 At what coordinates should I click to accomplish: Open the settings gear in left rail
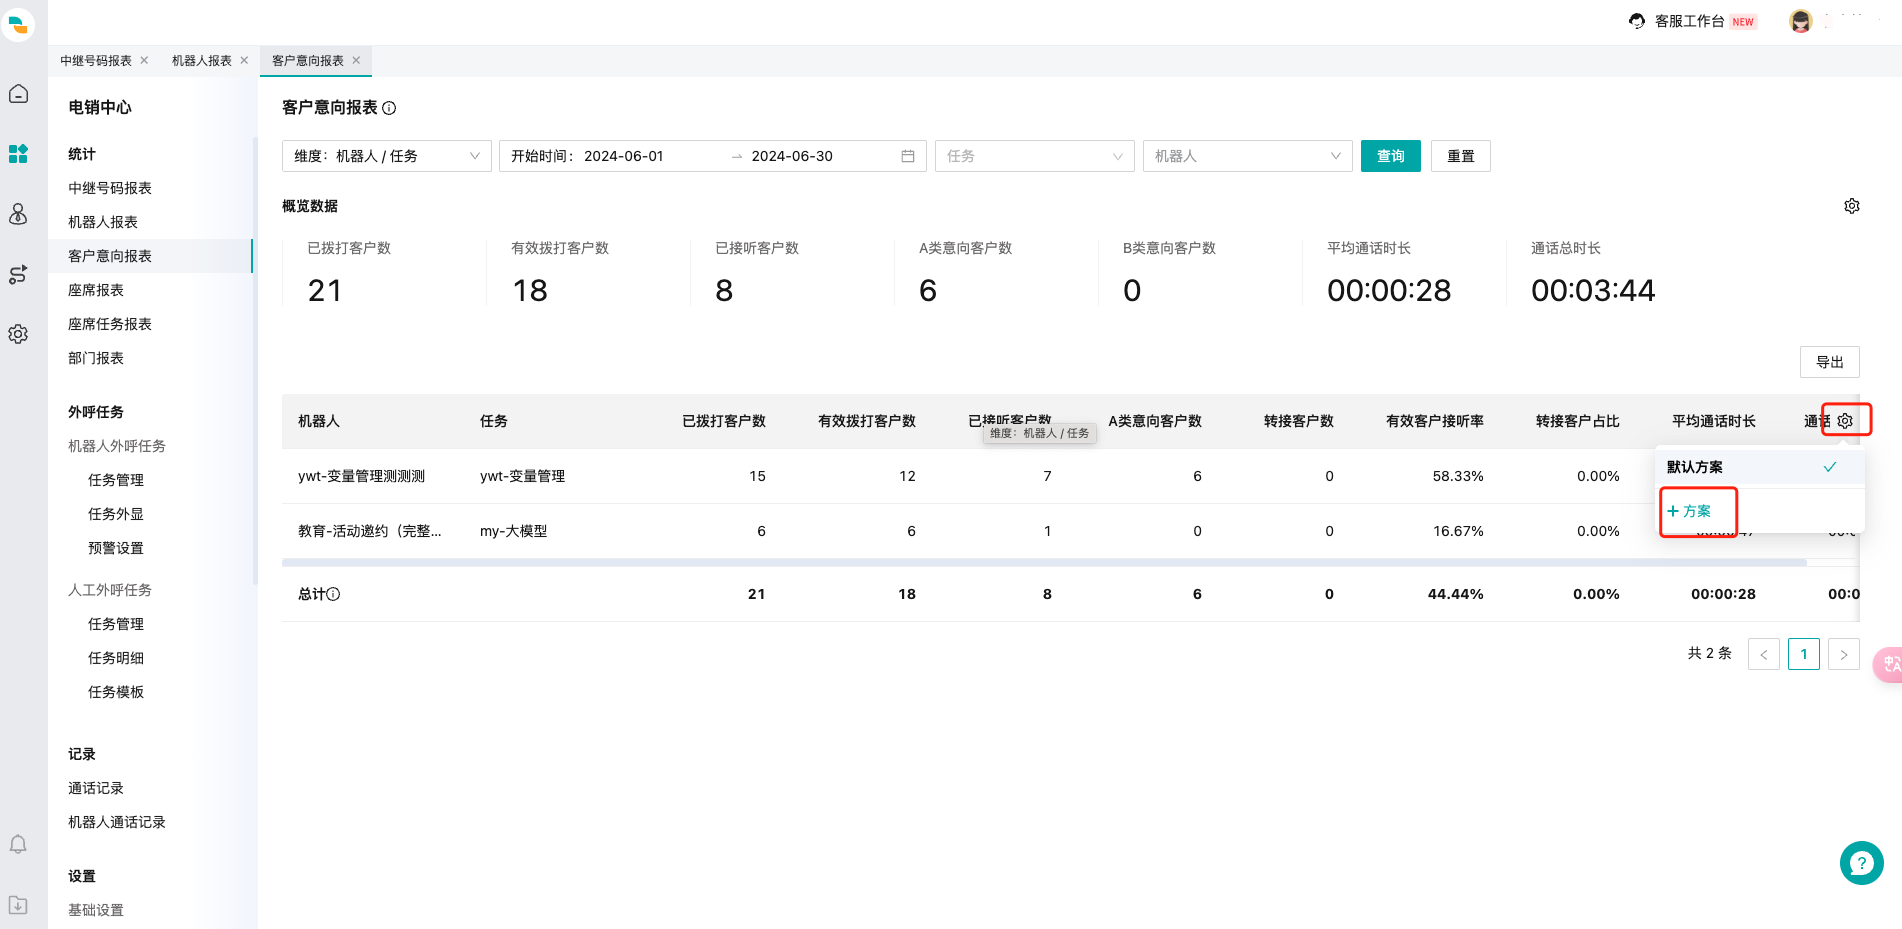(18, 334)
